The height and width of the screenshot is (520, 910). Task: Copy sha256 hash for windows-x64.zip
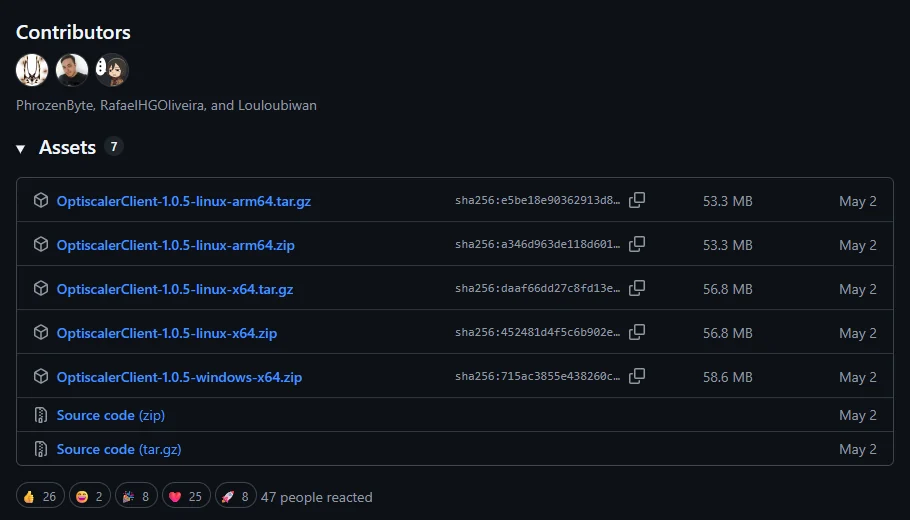coord(637,376)
